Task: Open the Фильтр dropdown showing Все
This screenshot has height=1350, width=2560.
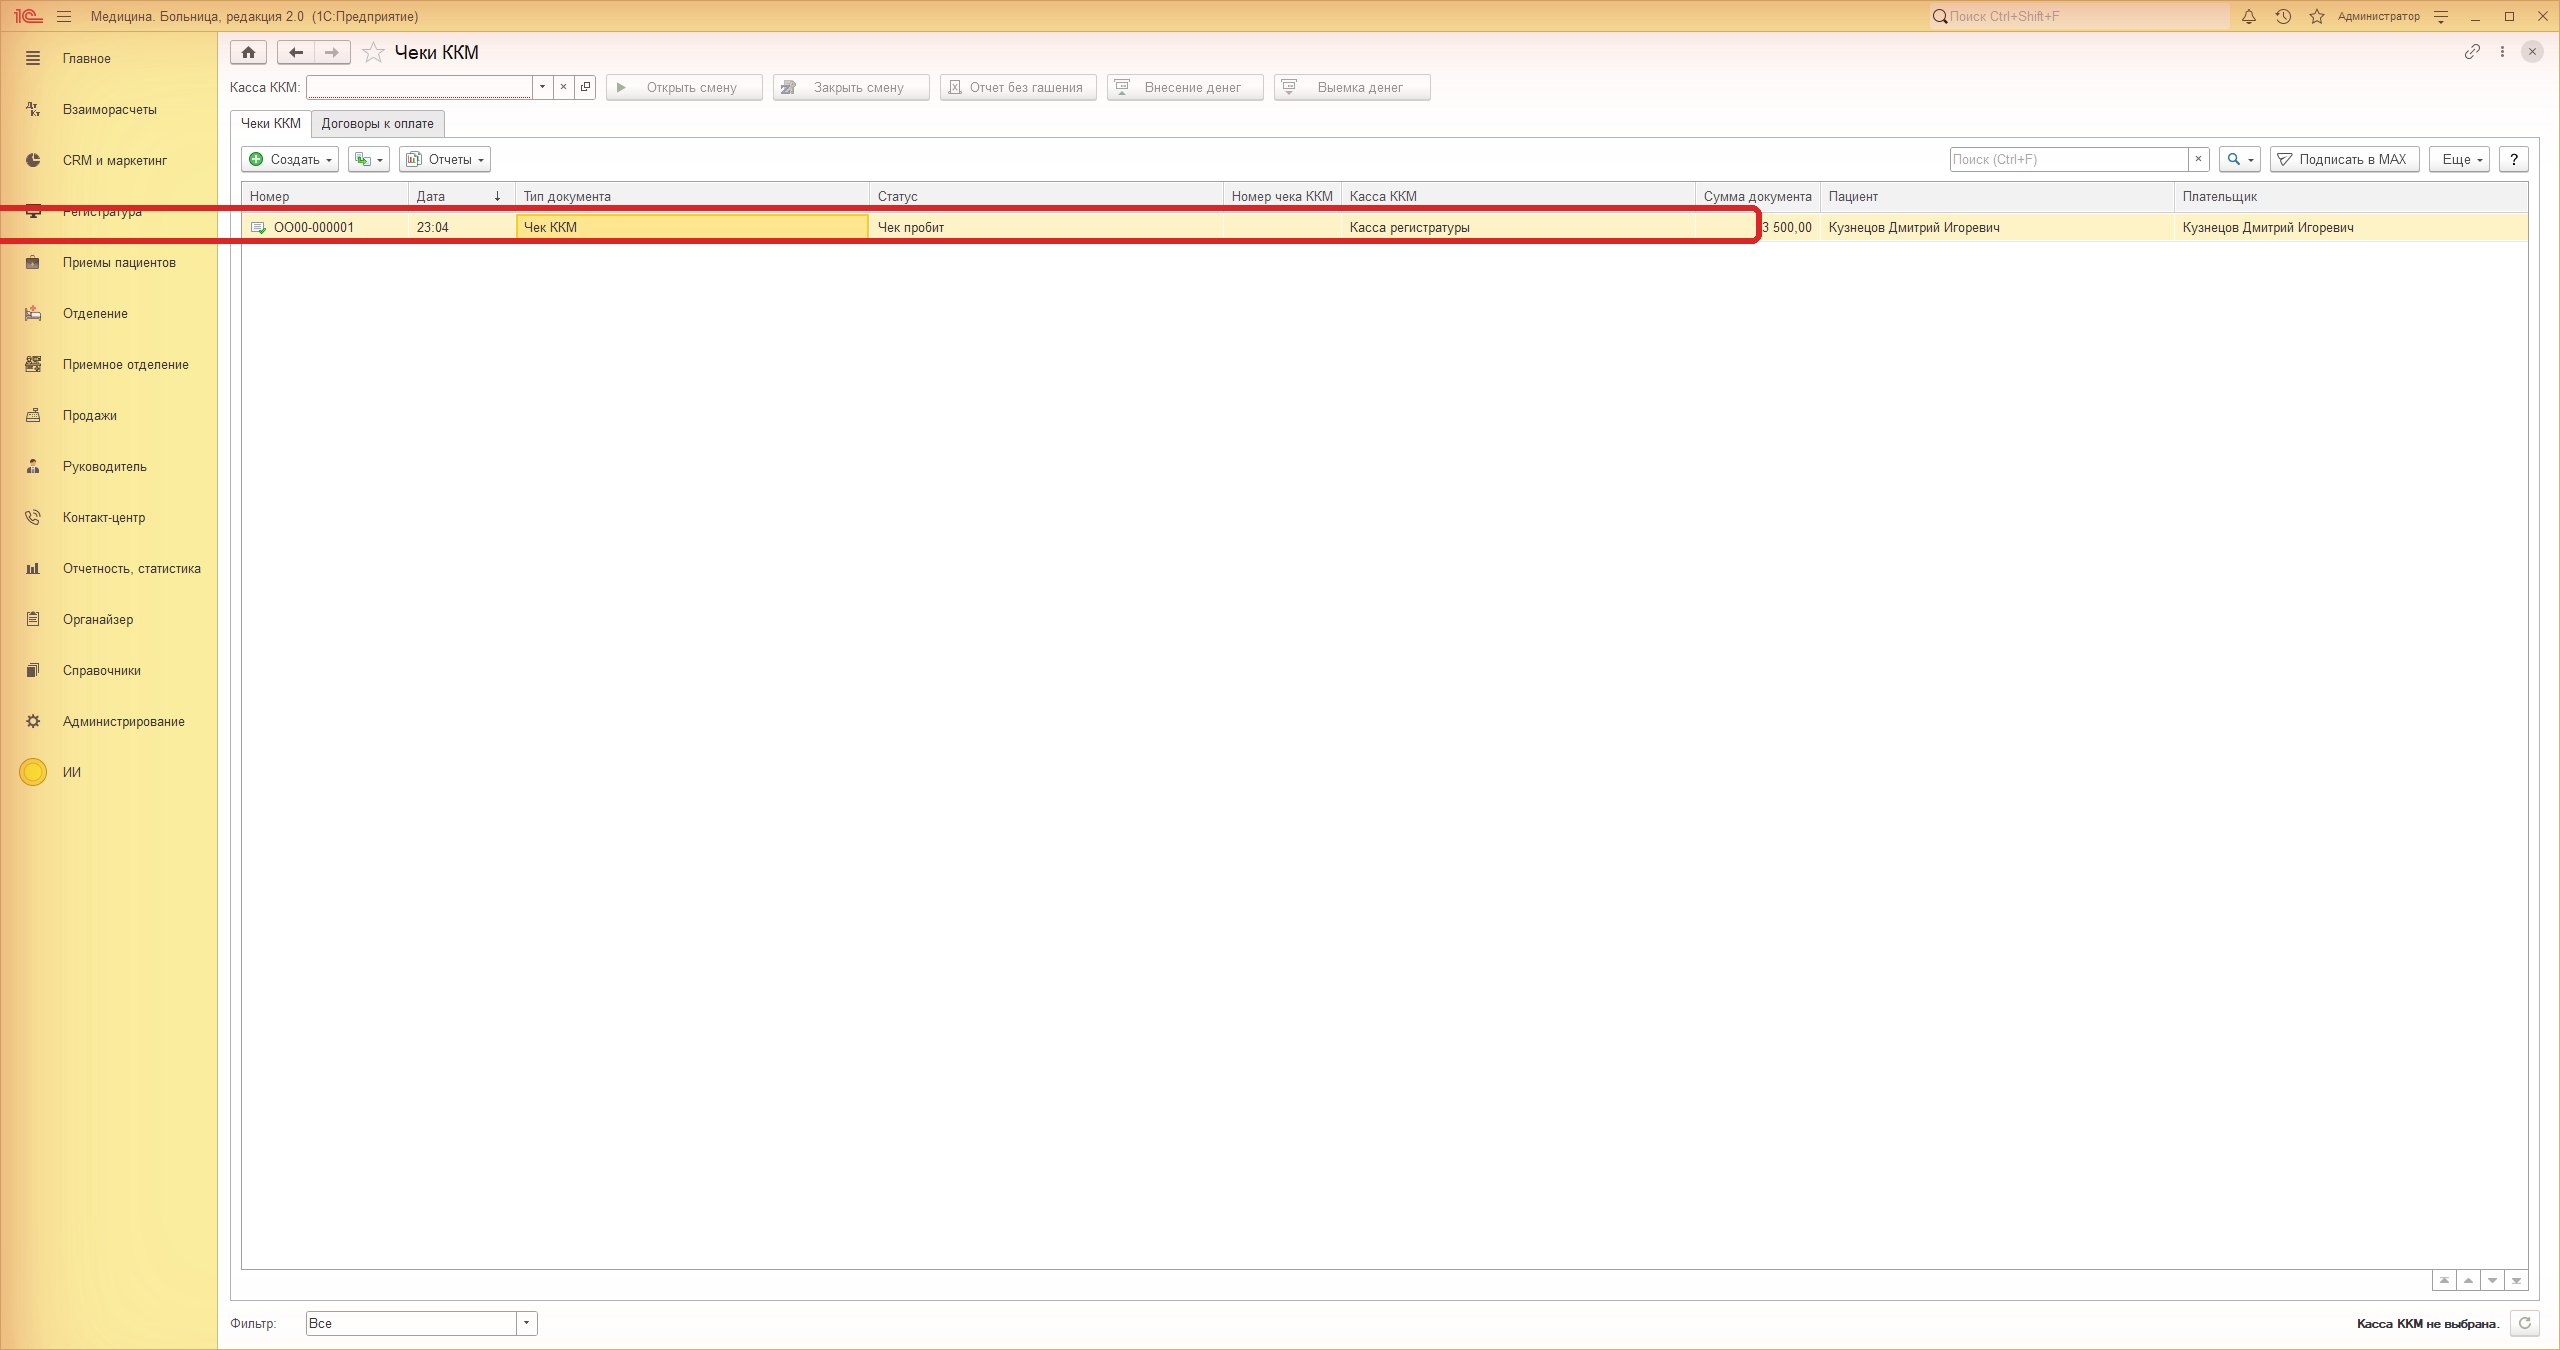Action: tap(526, 1323)
